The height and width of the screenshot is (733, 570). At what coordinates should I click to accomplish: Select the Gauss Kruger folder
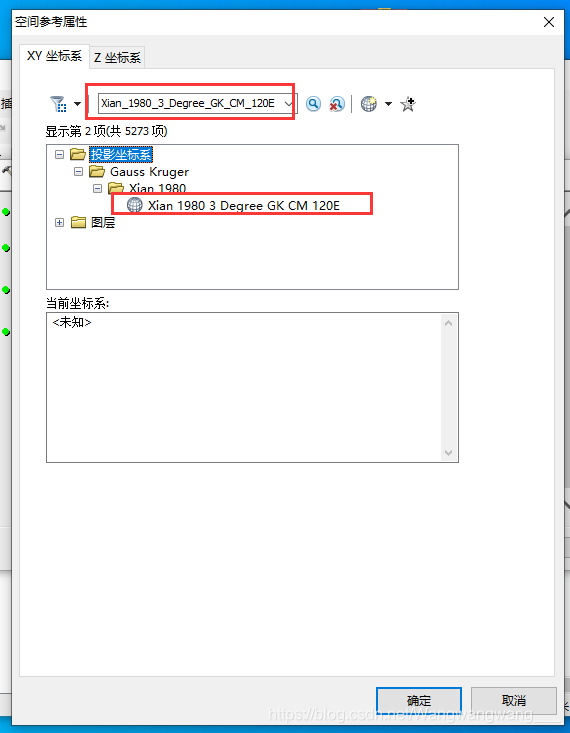149,172
